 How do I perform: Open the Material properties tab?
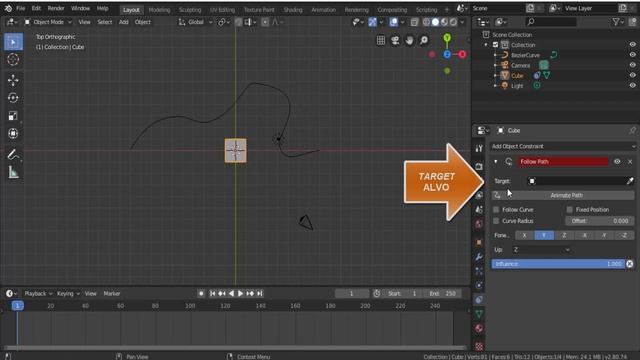[479, 329]
